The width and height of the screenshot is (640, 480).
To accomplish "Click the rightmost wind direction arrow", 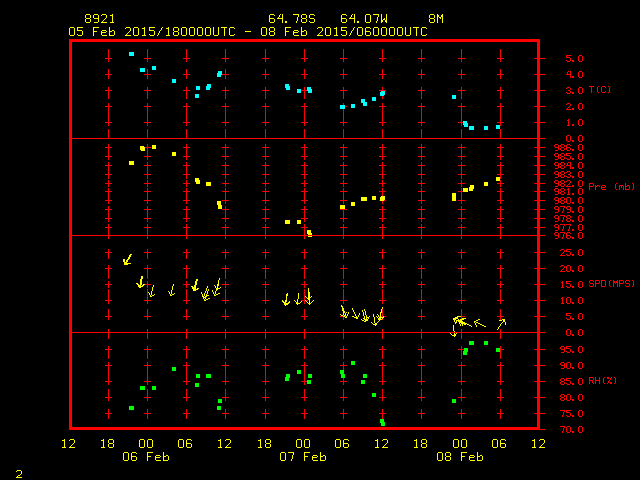I will click(501, 323).
